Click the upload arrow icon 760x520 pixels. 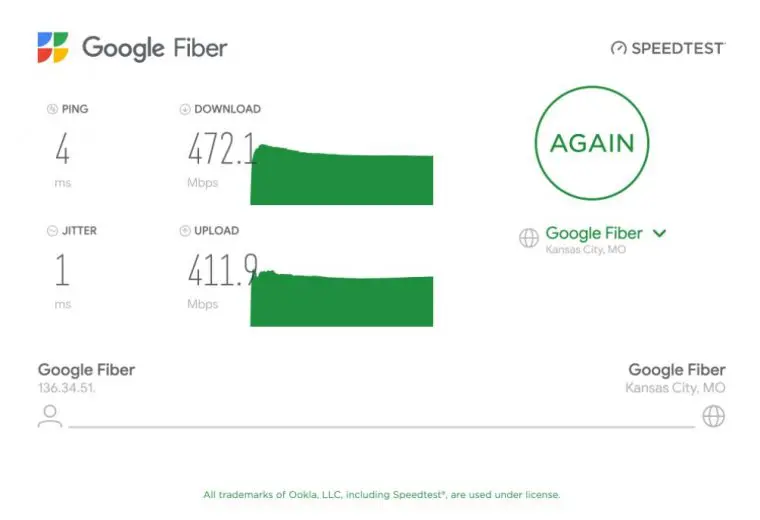pyautogui.click(x=185, y=231)
